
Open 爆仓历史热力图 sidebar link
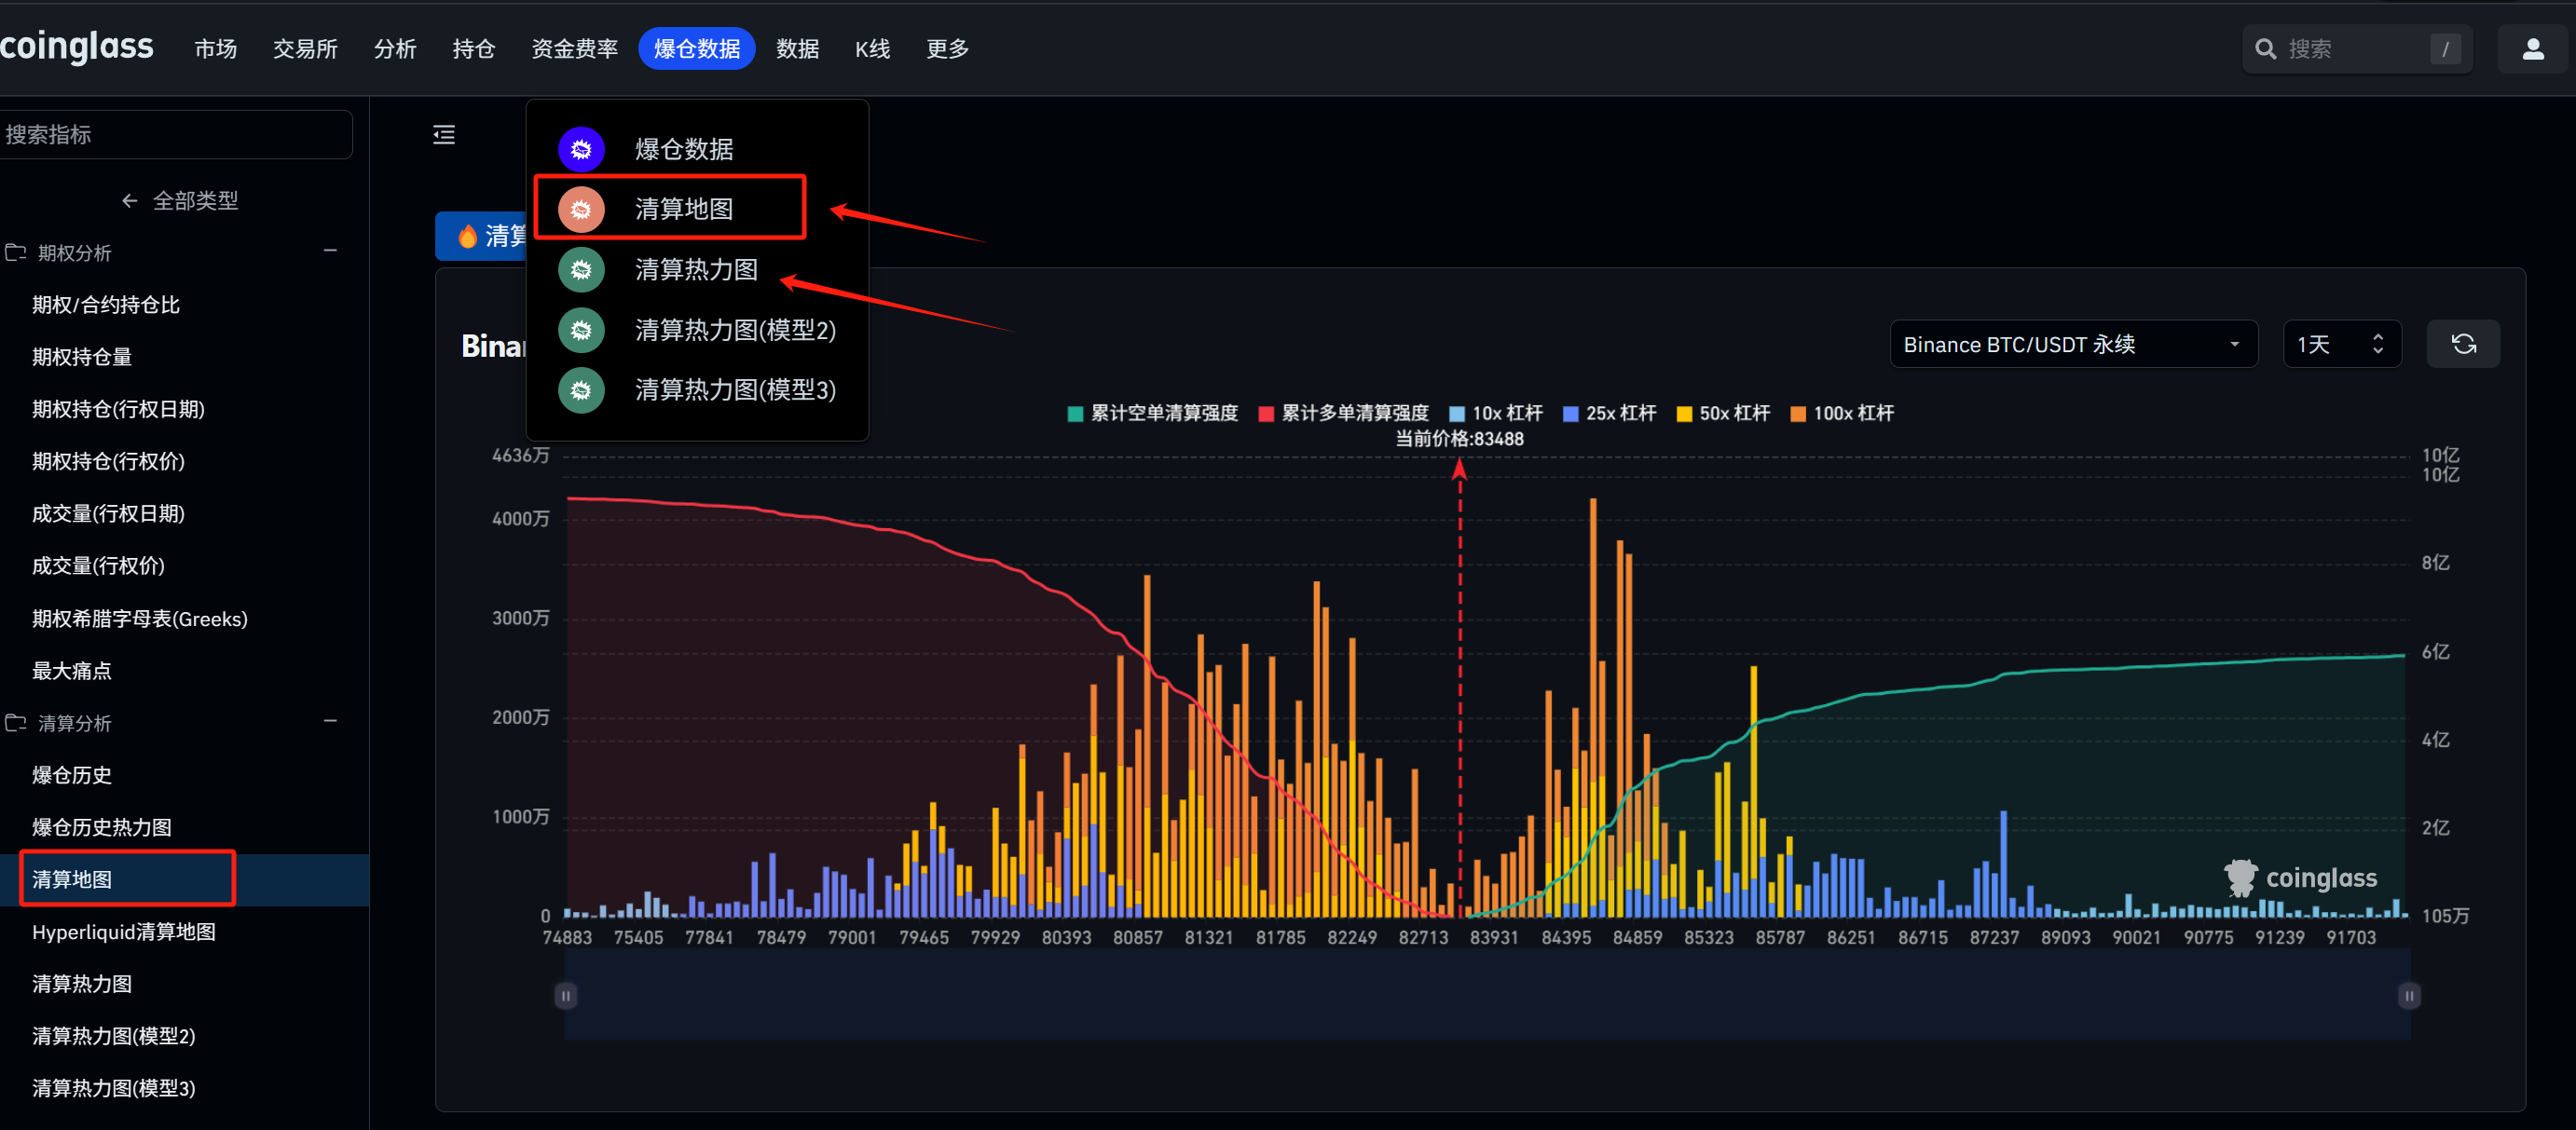pos(102,827)
